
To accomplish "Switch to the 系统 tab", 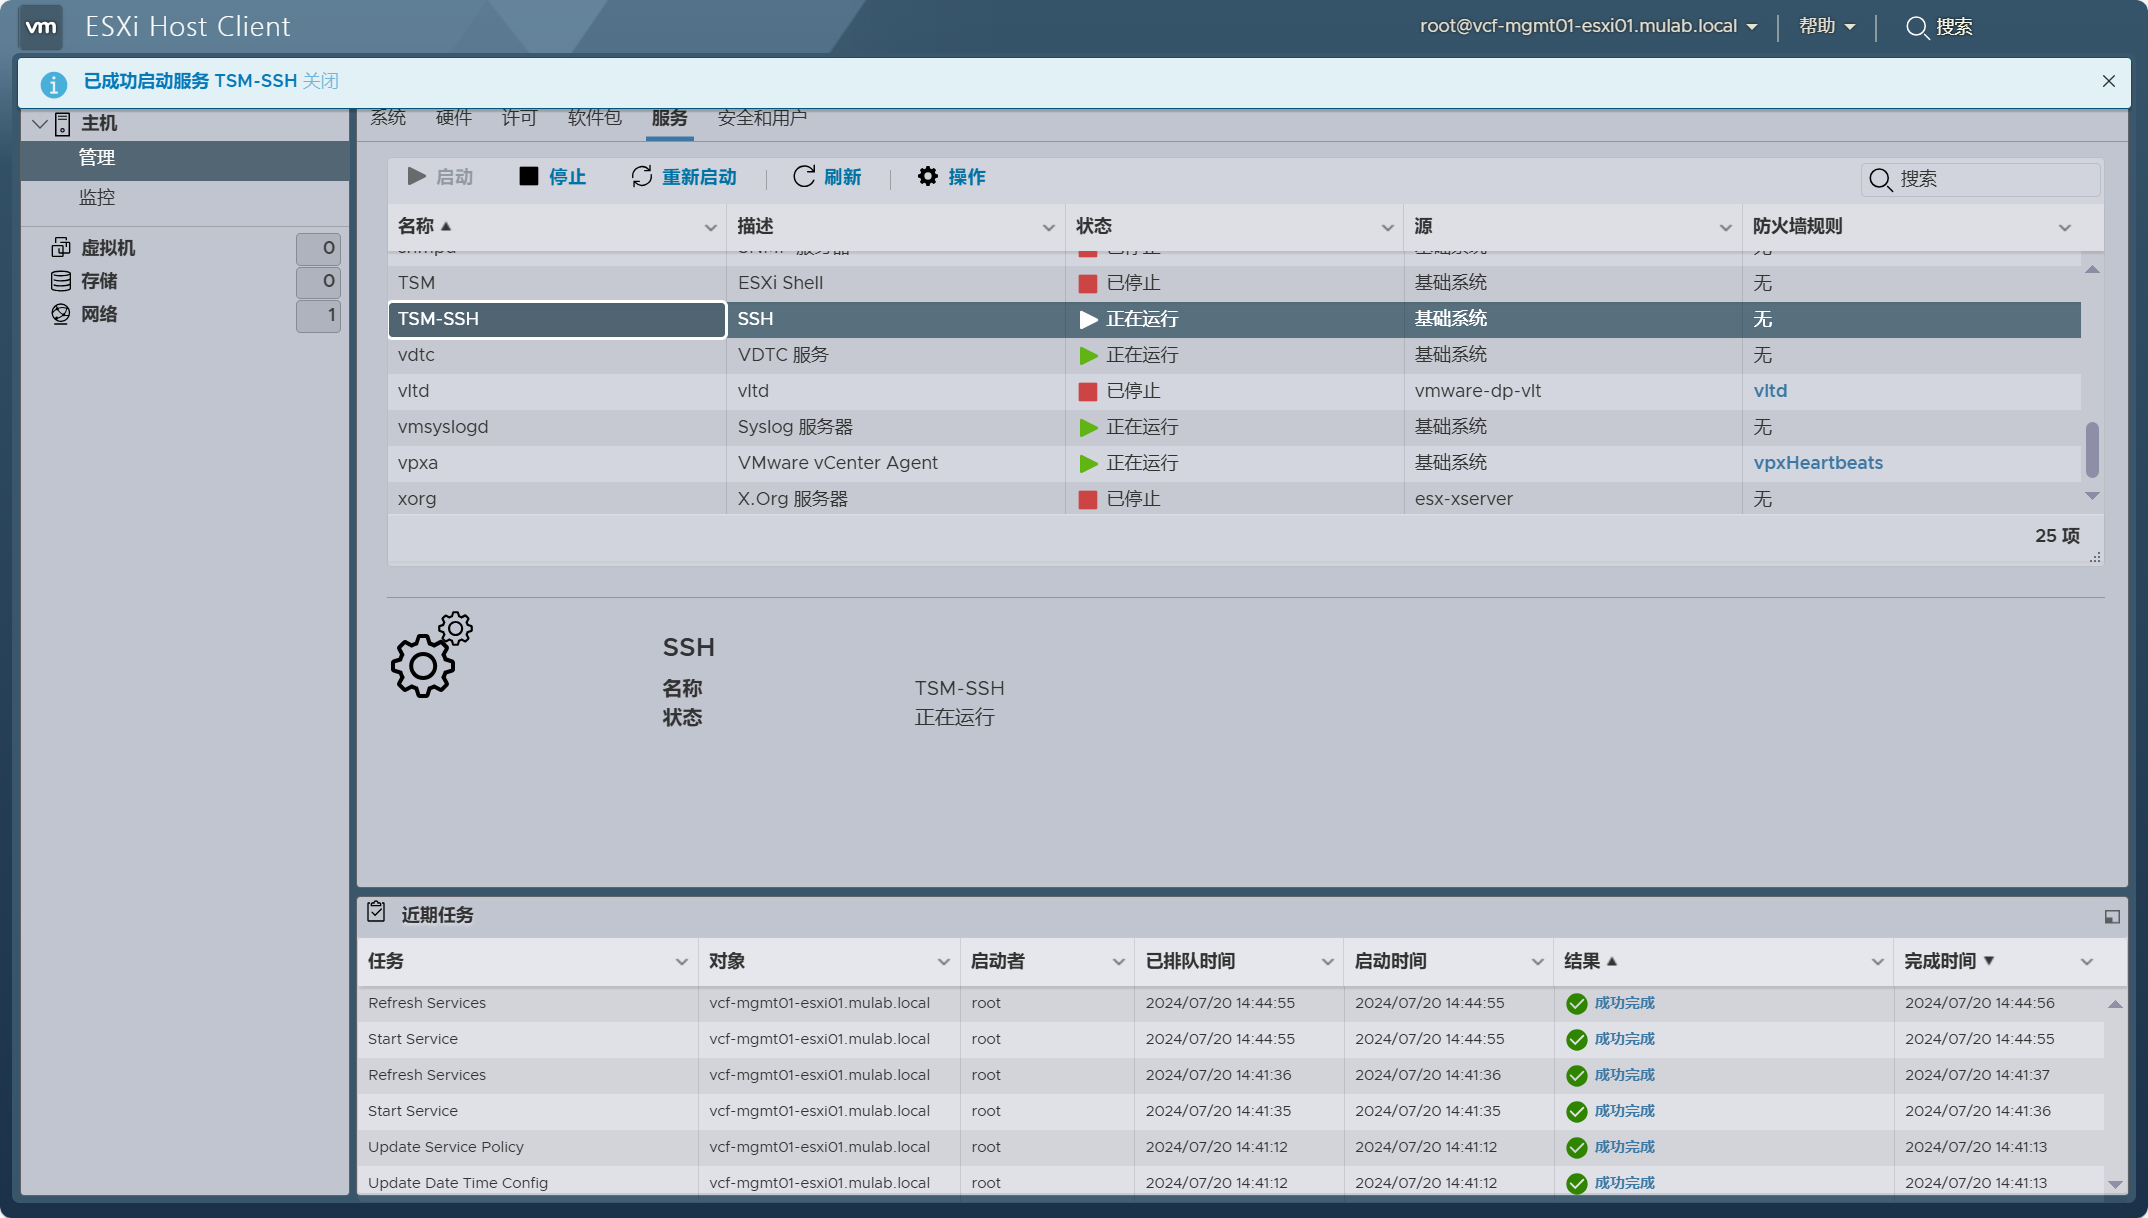I will 388,118.
